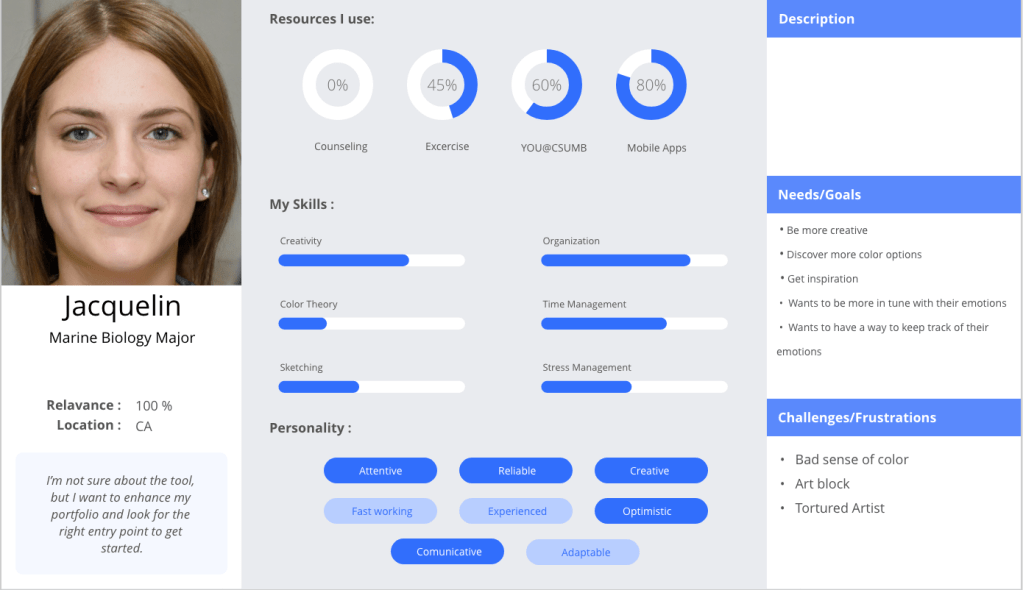Select the Needs/Goals section header
This screenshot has height=590, width=1023.
893,195
